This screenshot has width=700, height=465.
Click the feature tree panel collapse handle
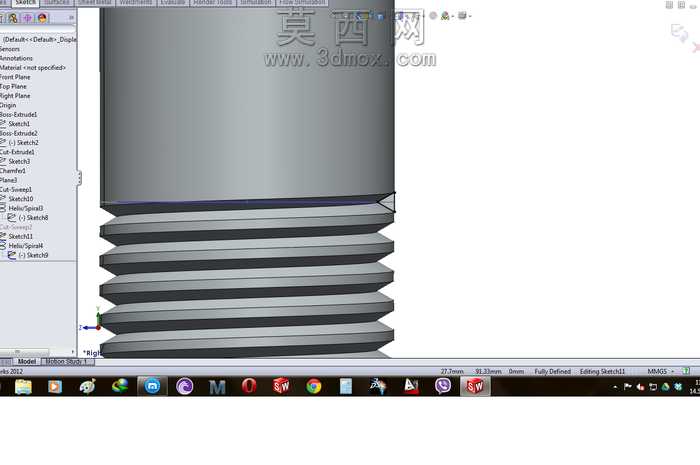79,178
